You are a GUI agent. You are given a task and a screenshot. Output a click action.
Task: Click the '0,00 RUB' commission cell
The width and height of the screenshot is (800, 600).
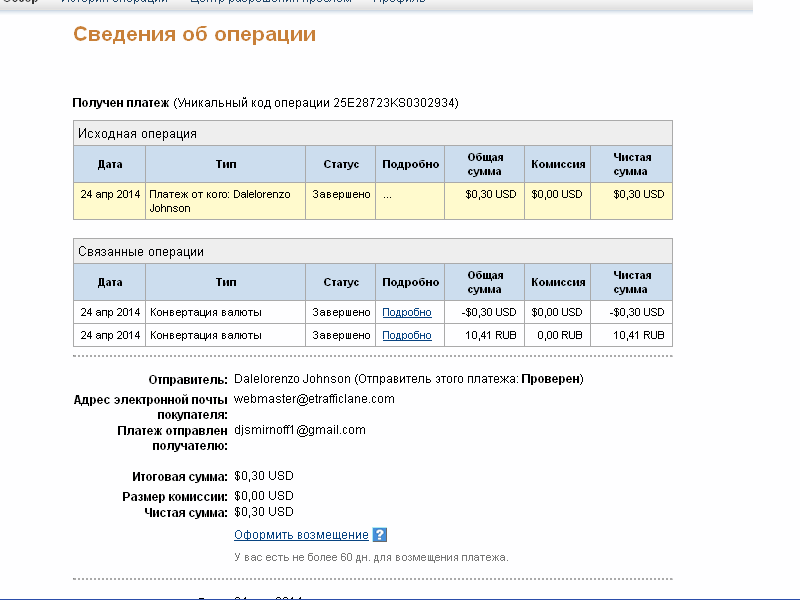tap(560, 335)
